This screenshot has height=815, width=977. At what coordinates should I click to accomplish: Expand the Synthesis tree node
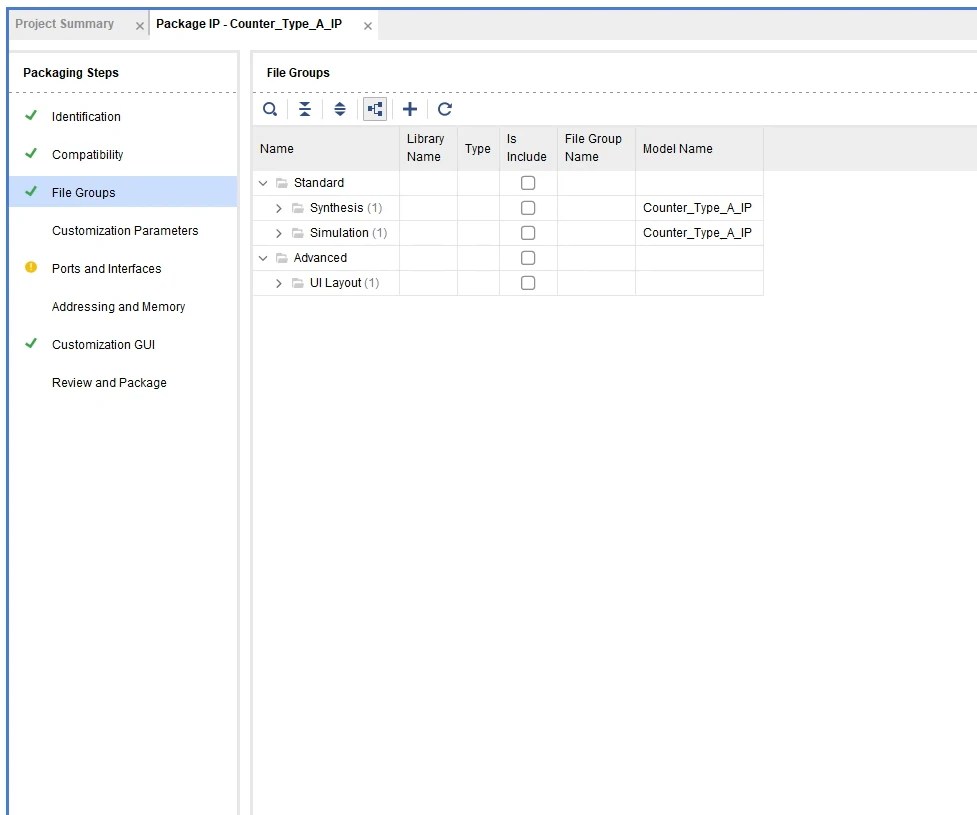(x=279, y=208)
